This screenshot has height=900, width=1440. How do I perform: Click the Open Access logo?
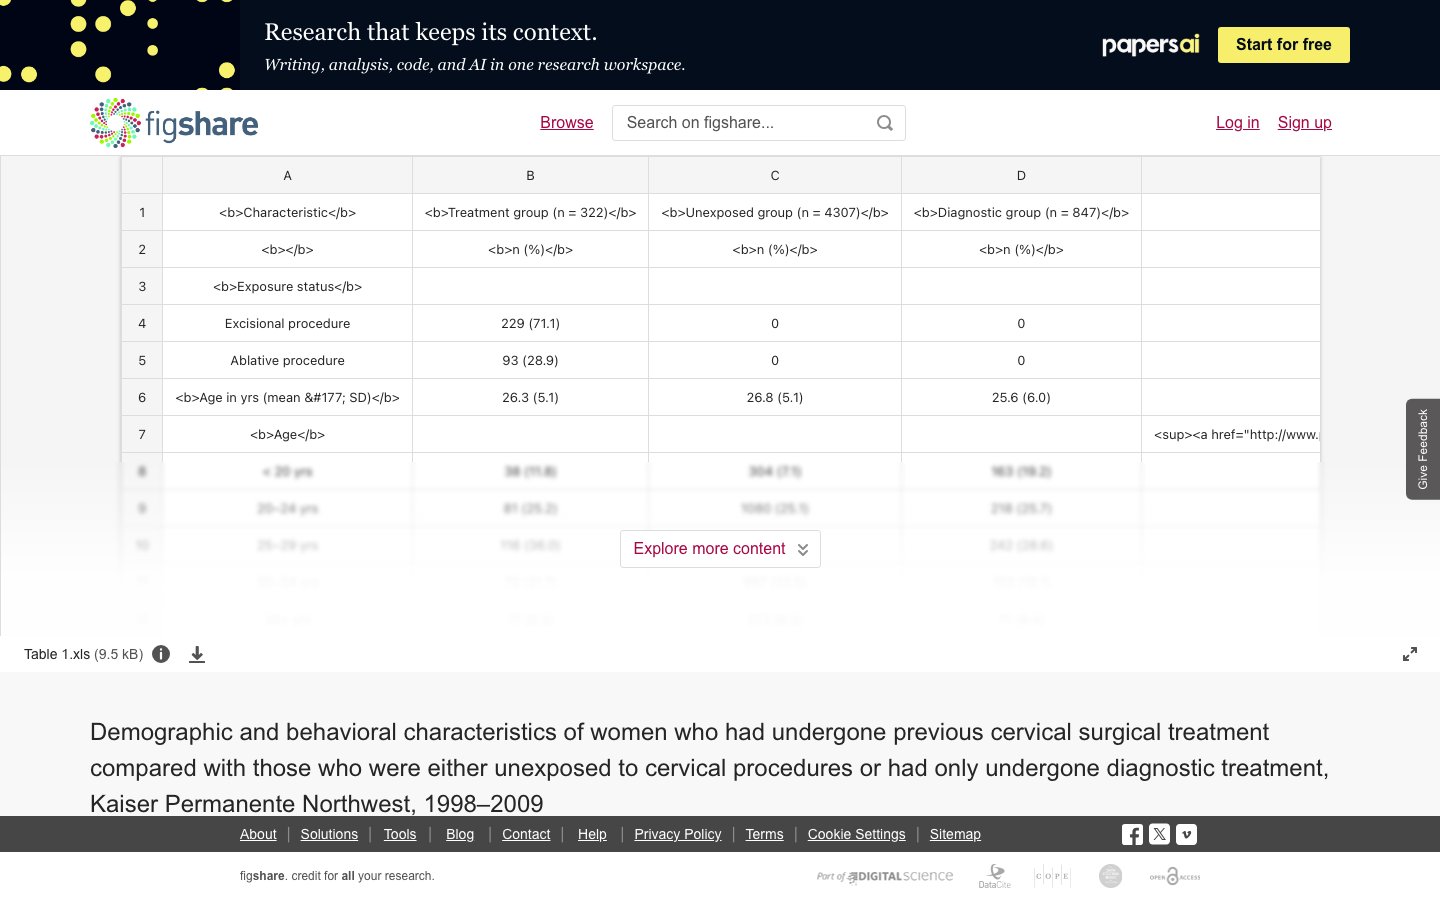coord(1175,876)
